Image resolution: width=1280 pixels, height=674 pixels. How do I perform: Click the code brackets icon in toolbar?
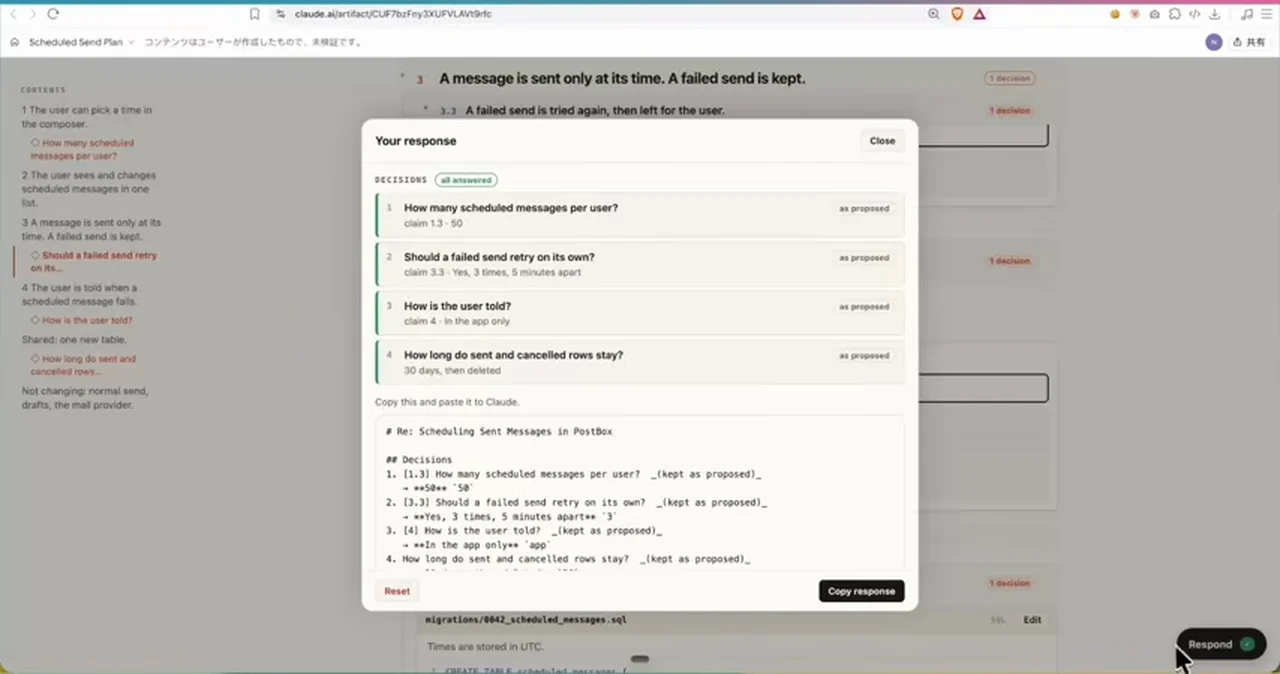[x=1195, y=14]
